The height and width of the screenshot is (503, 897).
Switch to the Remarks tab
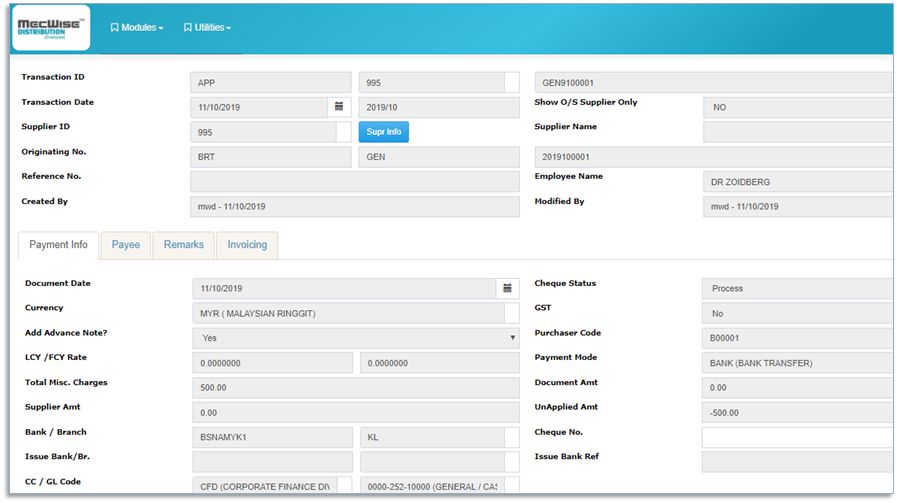coord(183,245)
